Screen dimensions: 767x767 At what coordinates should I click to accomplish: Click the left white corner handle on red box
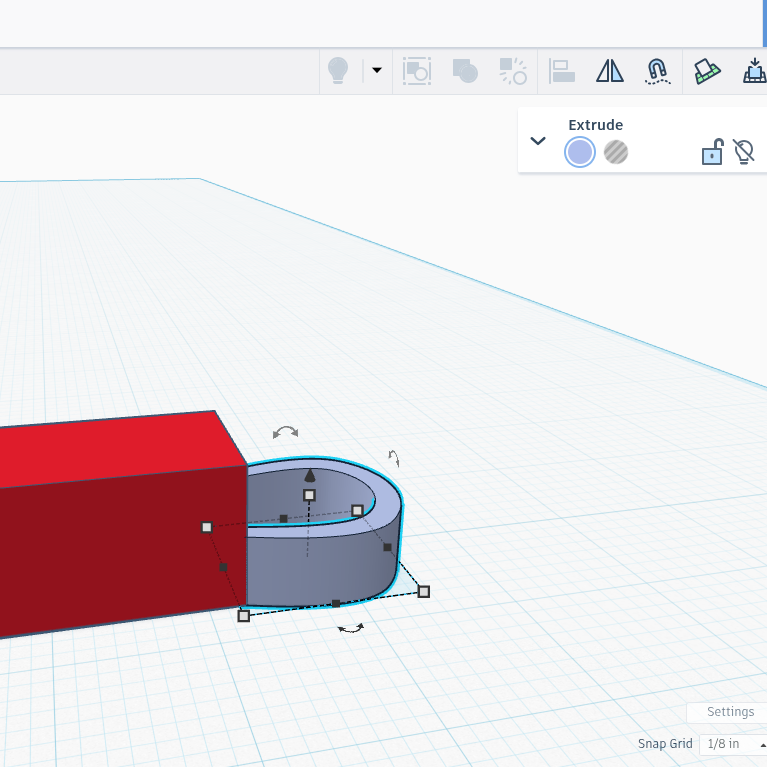coord(207,527)
